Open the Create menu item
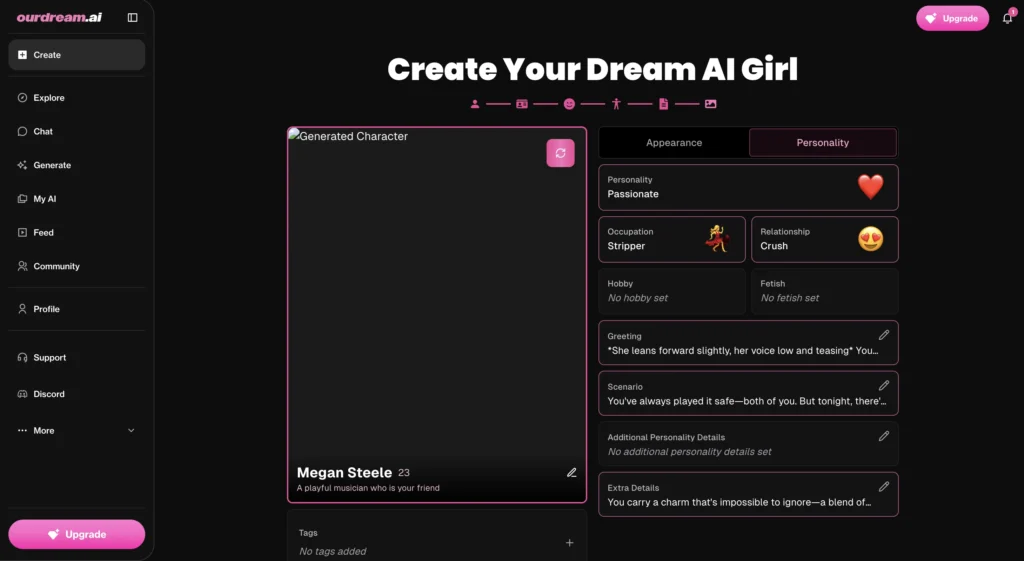This screenshot has width=1024, height=561. [76, 55]
